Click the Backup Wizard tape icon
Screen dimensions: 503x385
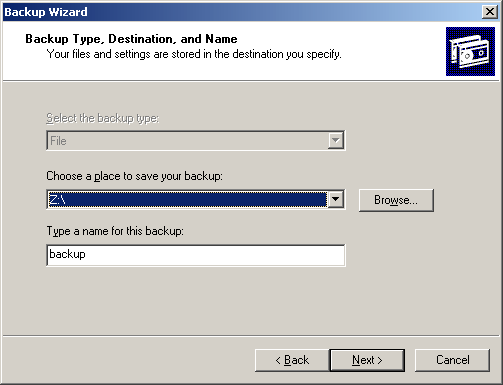(x=470, y=51)
